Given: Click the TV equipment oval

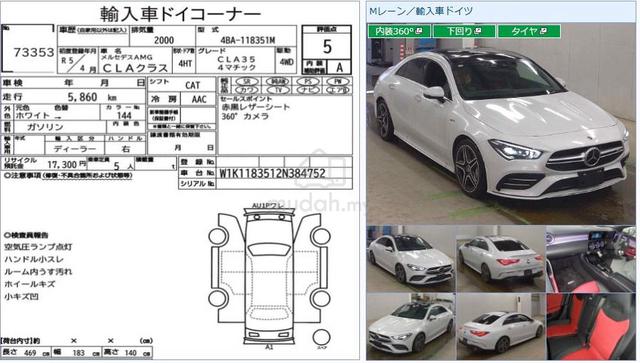Looking at the screenshot, I should coord(278,90).
